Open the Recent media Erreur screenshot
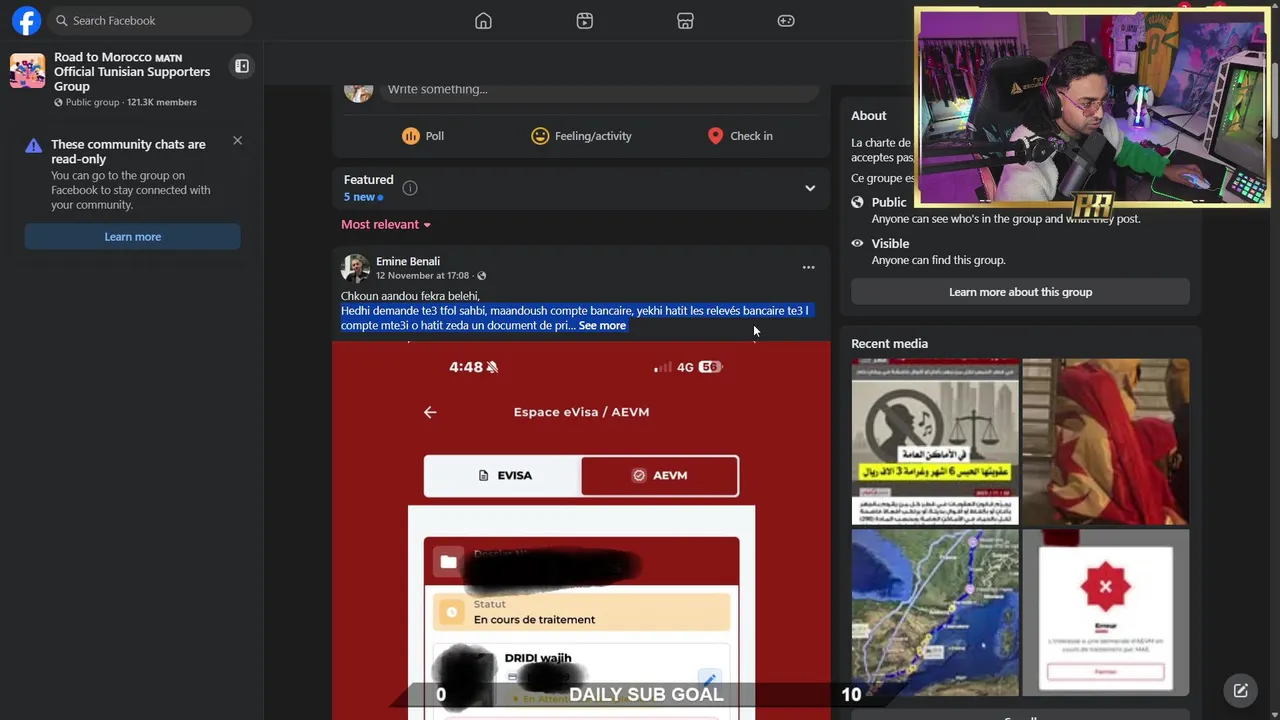 click(1106, 612)
